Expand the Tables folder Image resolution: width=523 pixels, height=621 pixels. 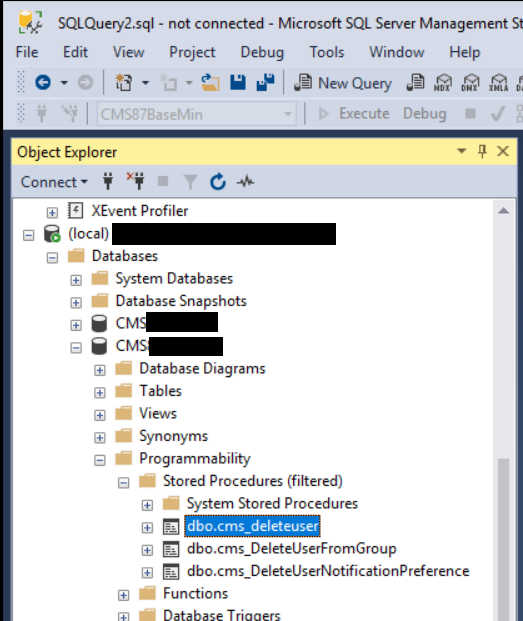point(99,393)
